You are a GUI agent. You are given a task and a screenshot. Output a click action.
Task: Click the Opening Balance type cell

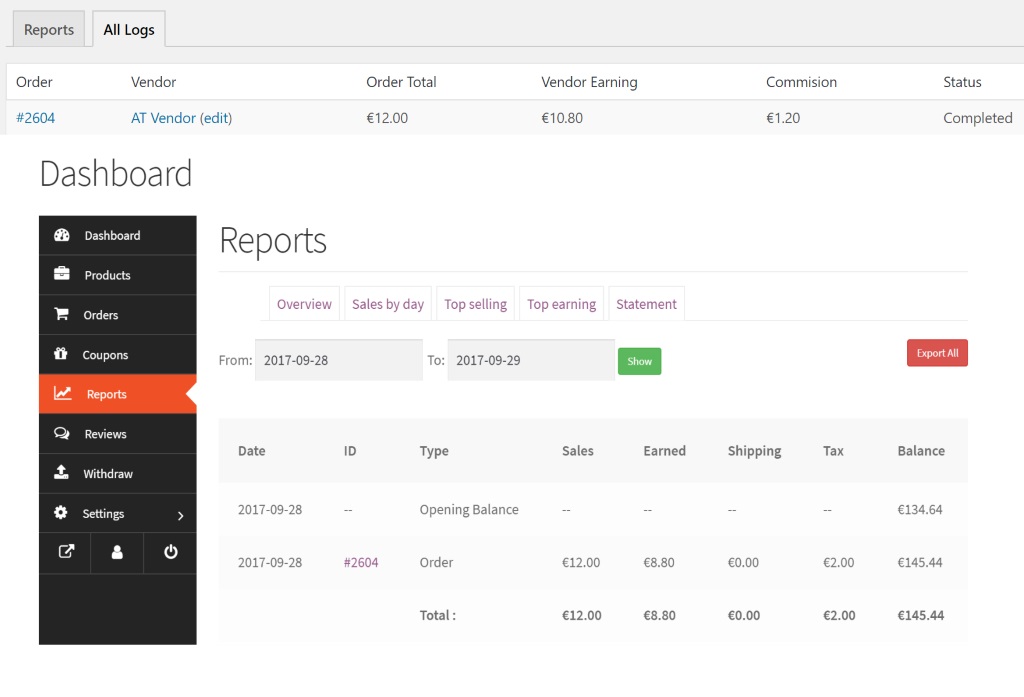coord(469,510)
